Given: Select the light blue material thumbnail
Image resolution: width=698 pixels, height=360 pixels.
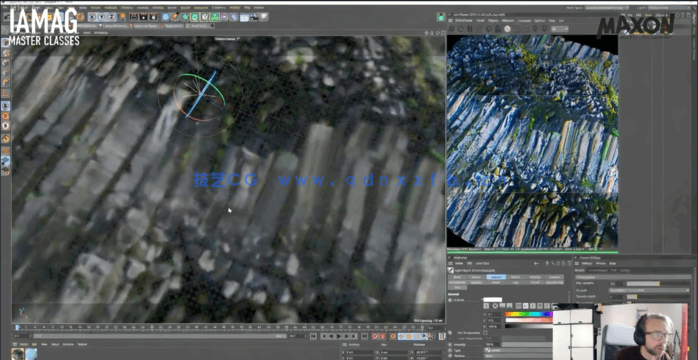Looking at the screenshot, I should coord(31,354).
